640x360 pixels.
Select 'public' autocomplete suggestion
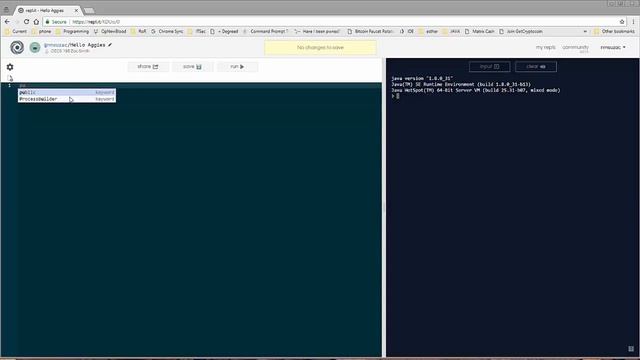(67, 93)
